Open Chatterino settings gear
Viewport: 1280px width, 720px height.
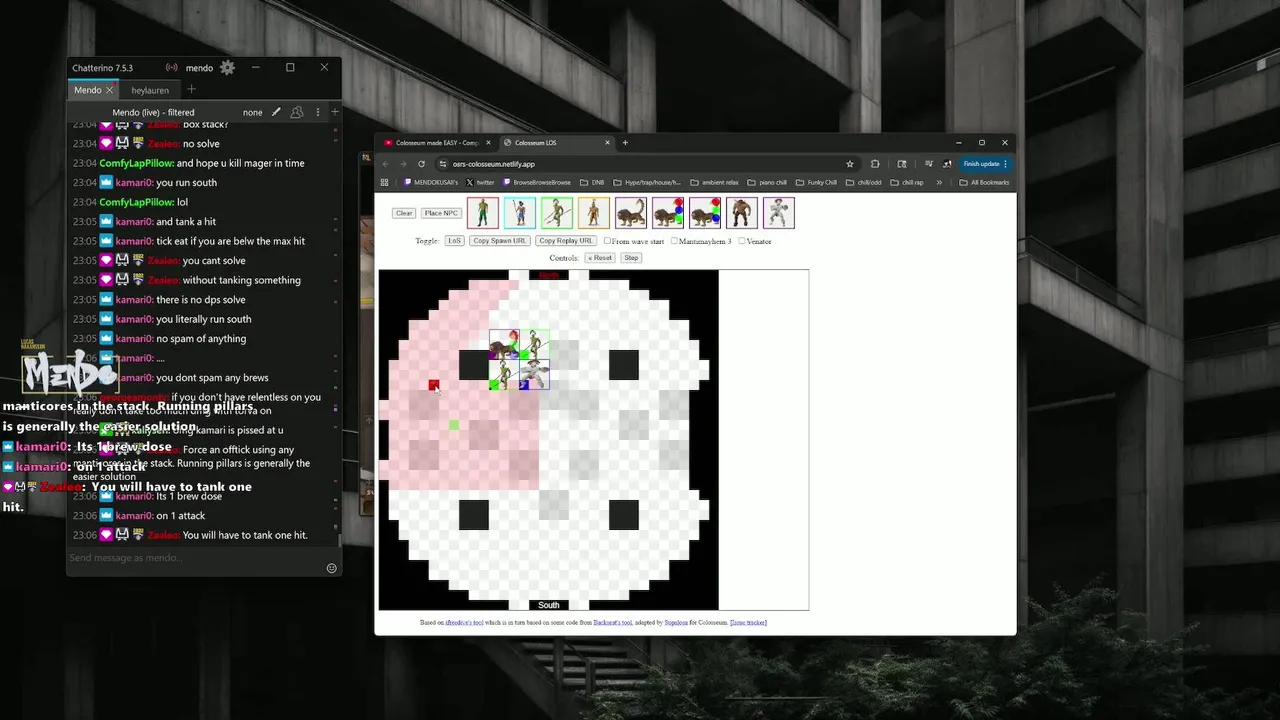(227, 68)
